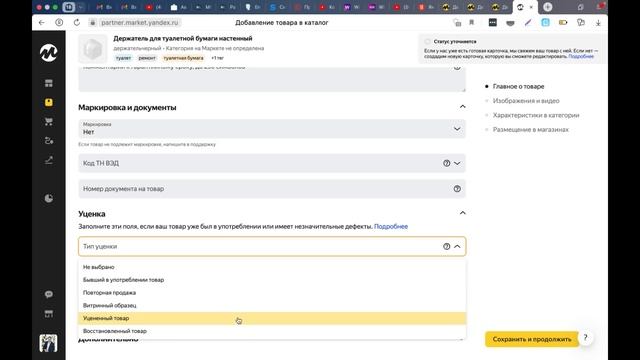Collapse the Маркировка и документы section
This screenshot has width=640, height=360.
[x=462, y=107]
